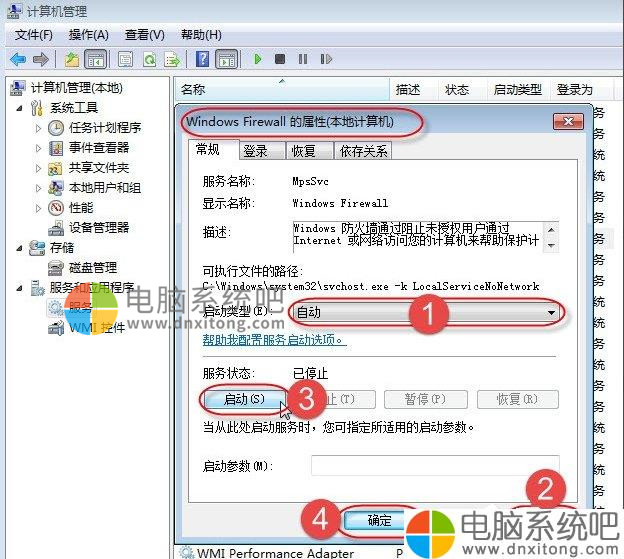624x559 pixels.
Task: Collapse the 系统工具 tree node
Action: point(19,108)
